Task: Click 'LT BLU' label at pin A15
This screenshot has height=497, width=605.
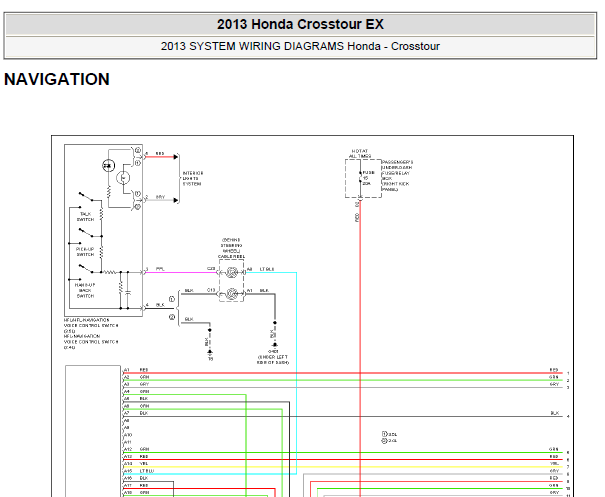Action: point(147,471)
